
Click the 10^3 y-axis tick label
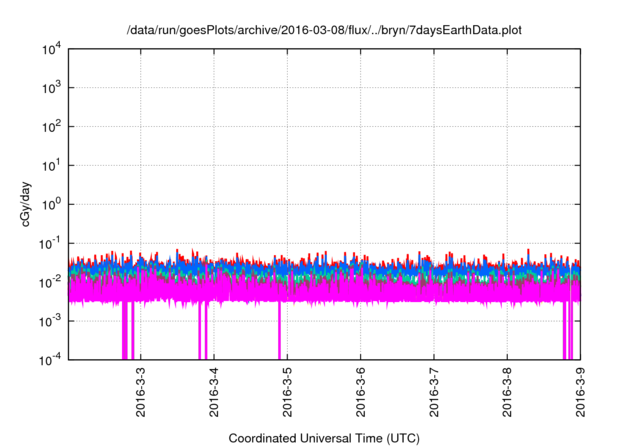52,87
